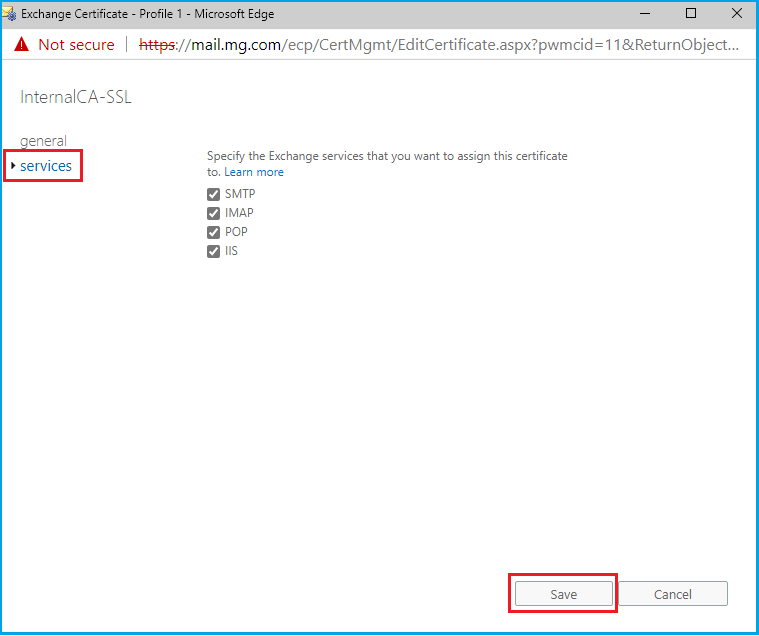The width and height of the screenshot is (759, 636).
Task: Maximize the Exchange Certificate window
Action: click(x=691, y=14)
